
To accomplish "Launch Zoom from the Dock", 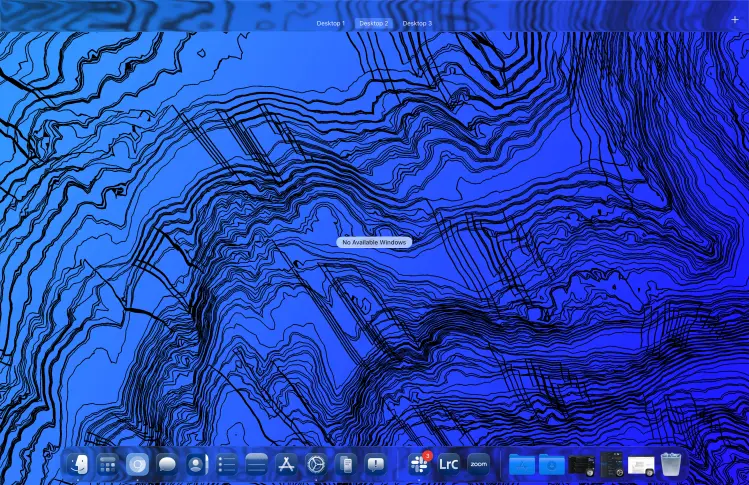I will [479, 464].
